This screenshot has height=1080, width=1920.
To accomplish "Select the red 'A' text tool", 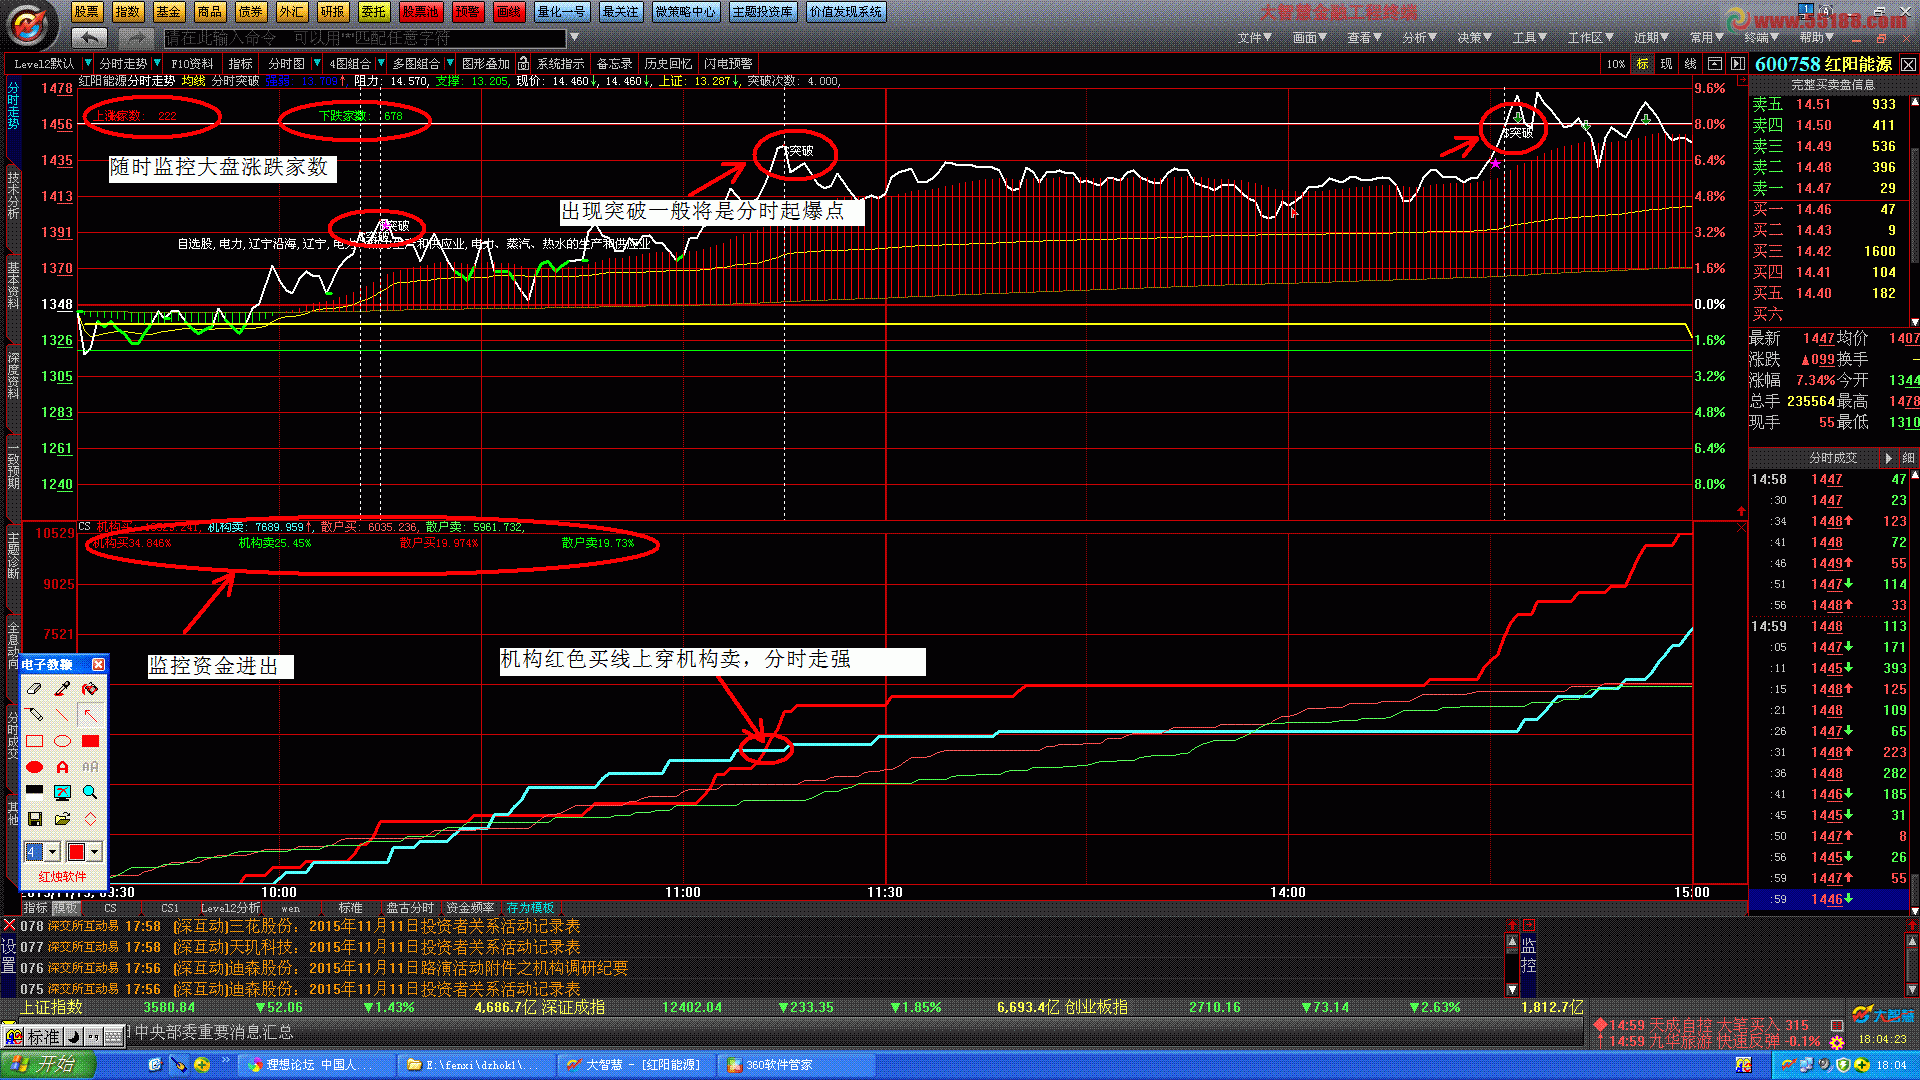I will 62,767.
